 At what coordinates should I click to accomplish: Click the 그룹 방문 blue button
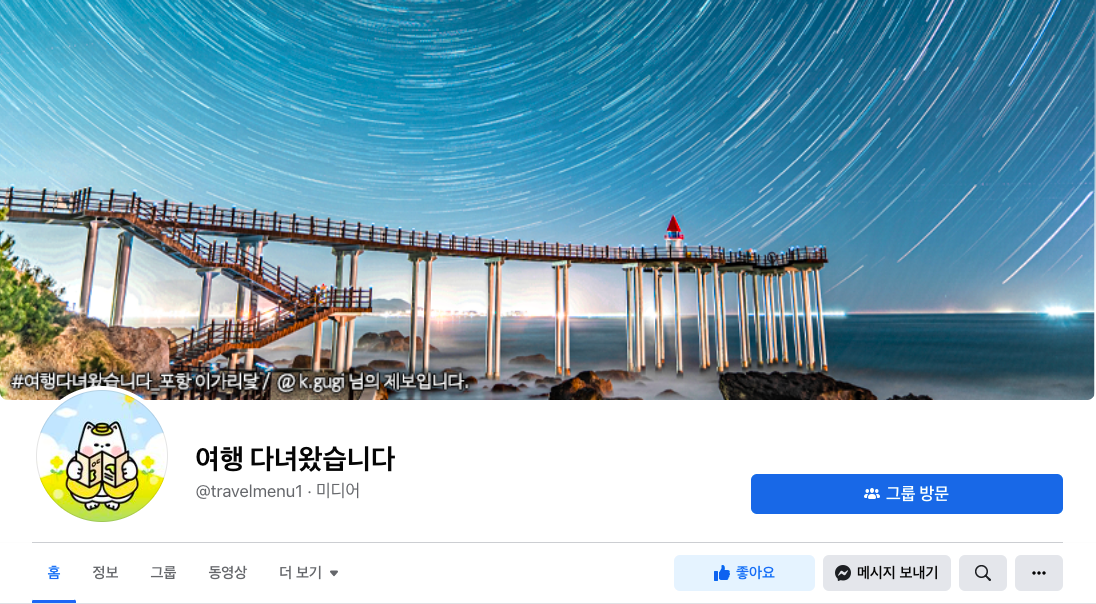point(907,494)
